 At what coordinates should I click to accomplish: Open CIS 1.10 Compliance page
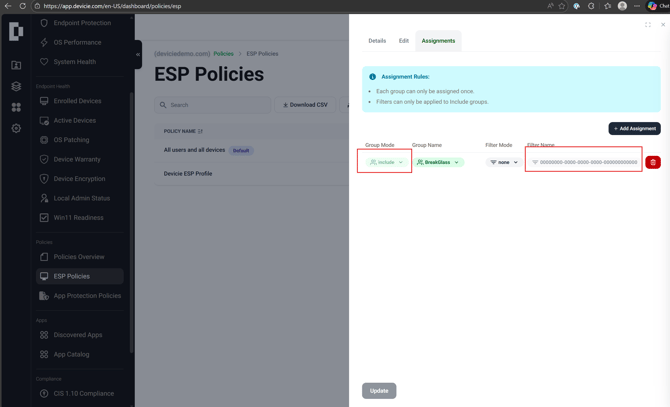click(x=79, y=393)
